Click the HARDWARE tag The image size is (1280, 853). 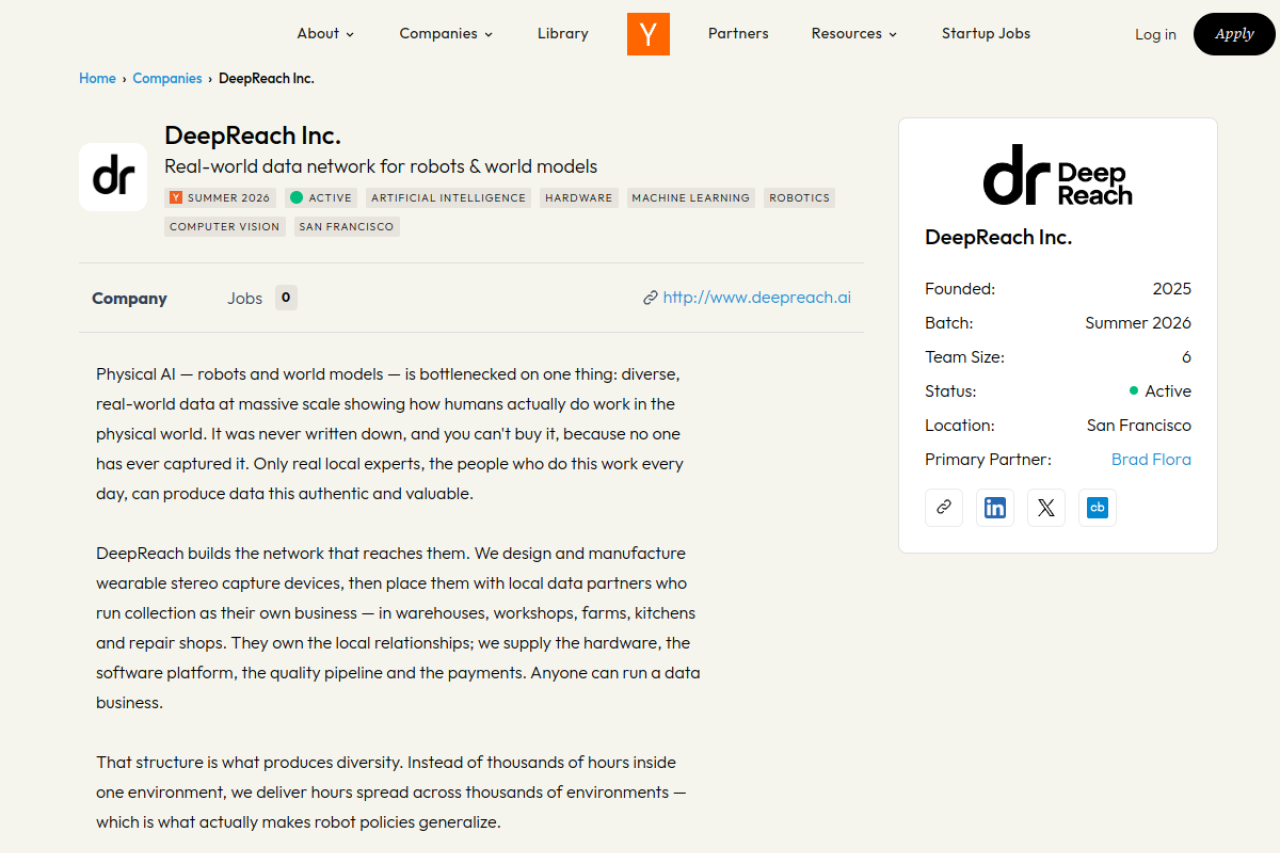(579, 198)
